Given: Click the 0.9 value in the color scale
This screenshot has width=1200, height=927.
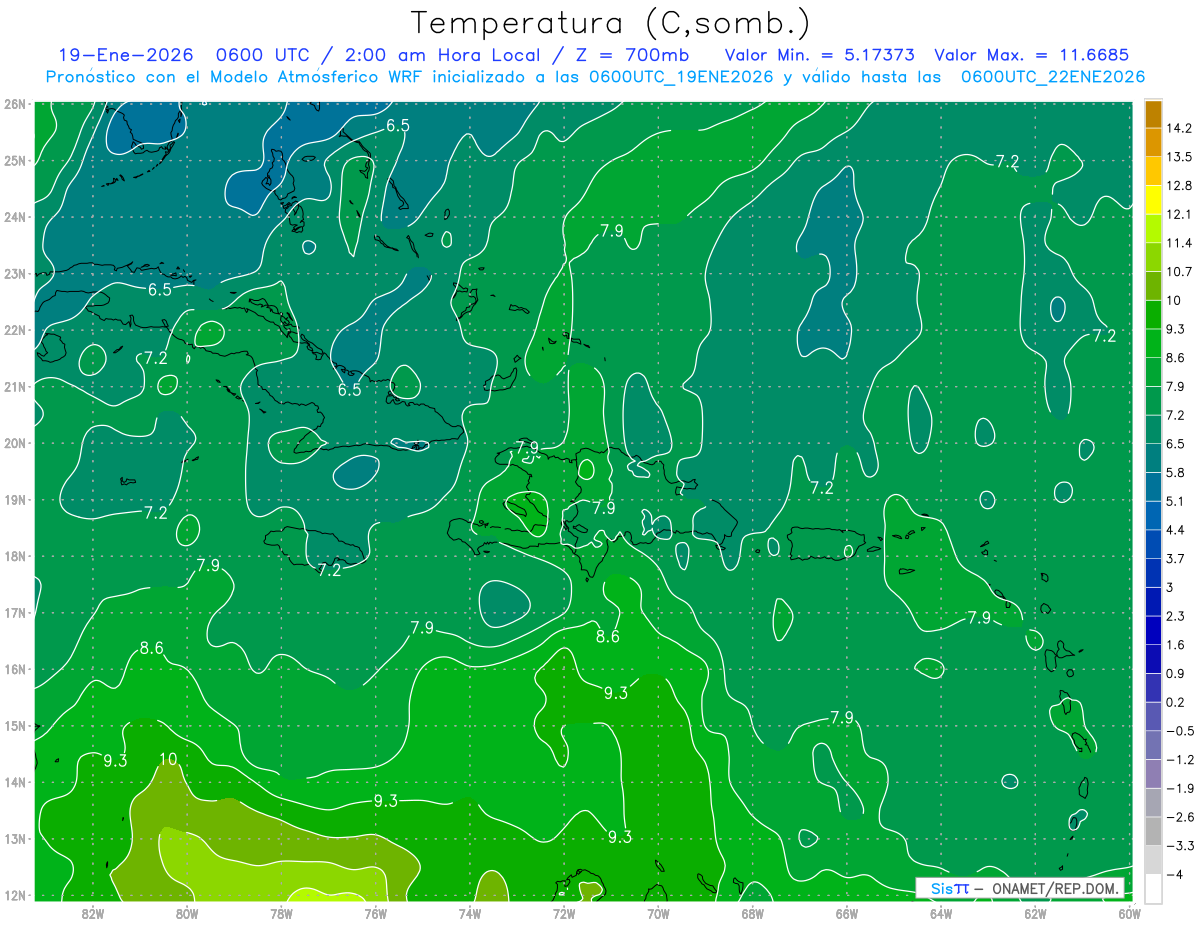Looking at the screenshot, I should (x=1175, y=673).
